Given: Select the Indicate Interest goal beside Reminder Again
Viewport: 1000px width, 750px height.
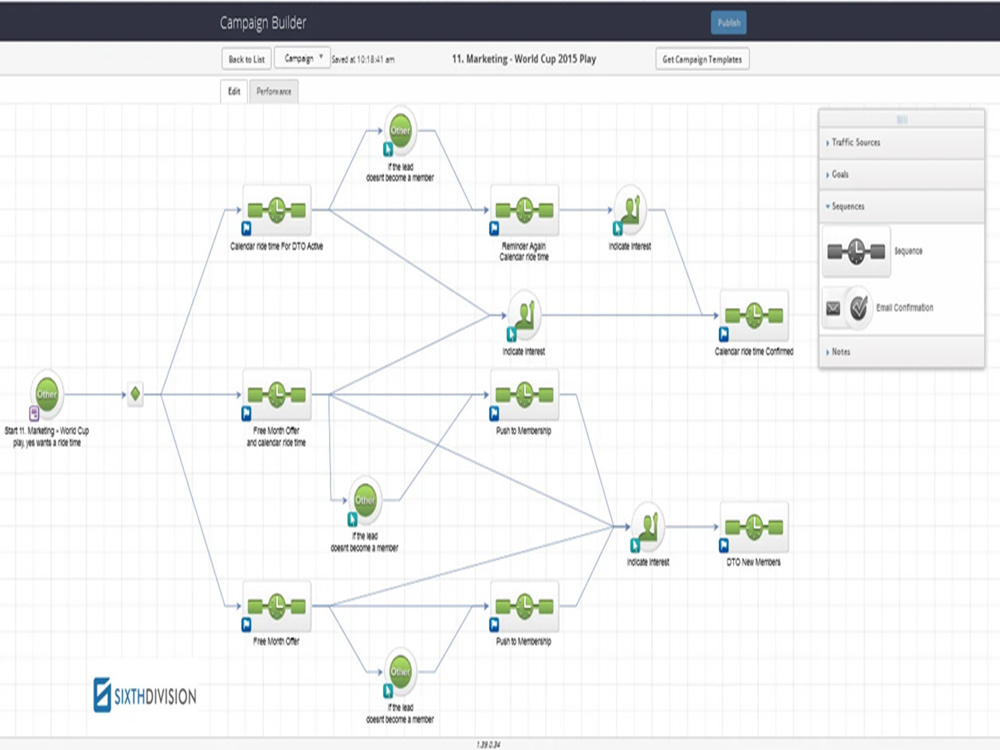Looking at the screenshot, I should (630, 210).
